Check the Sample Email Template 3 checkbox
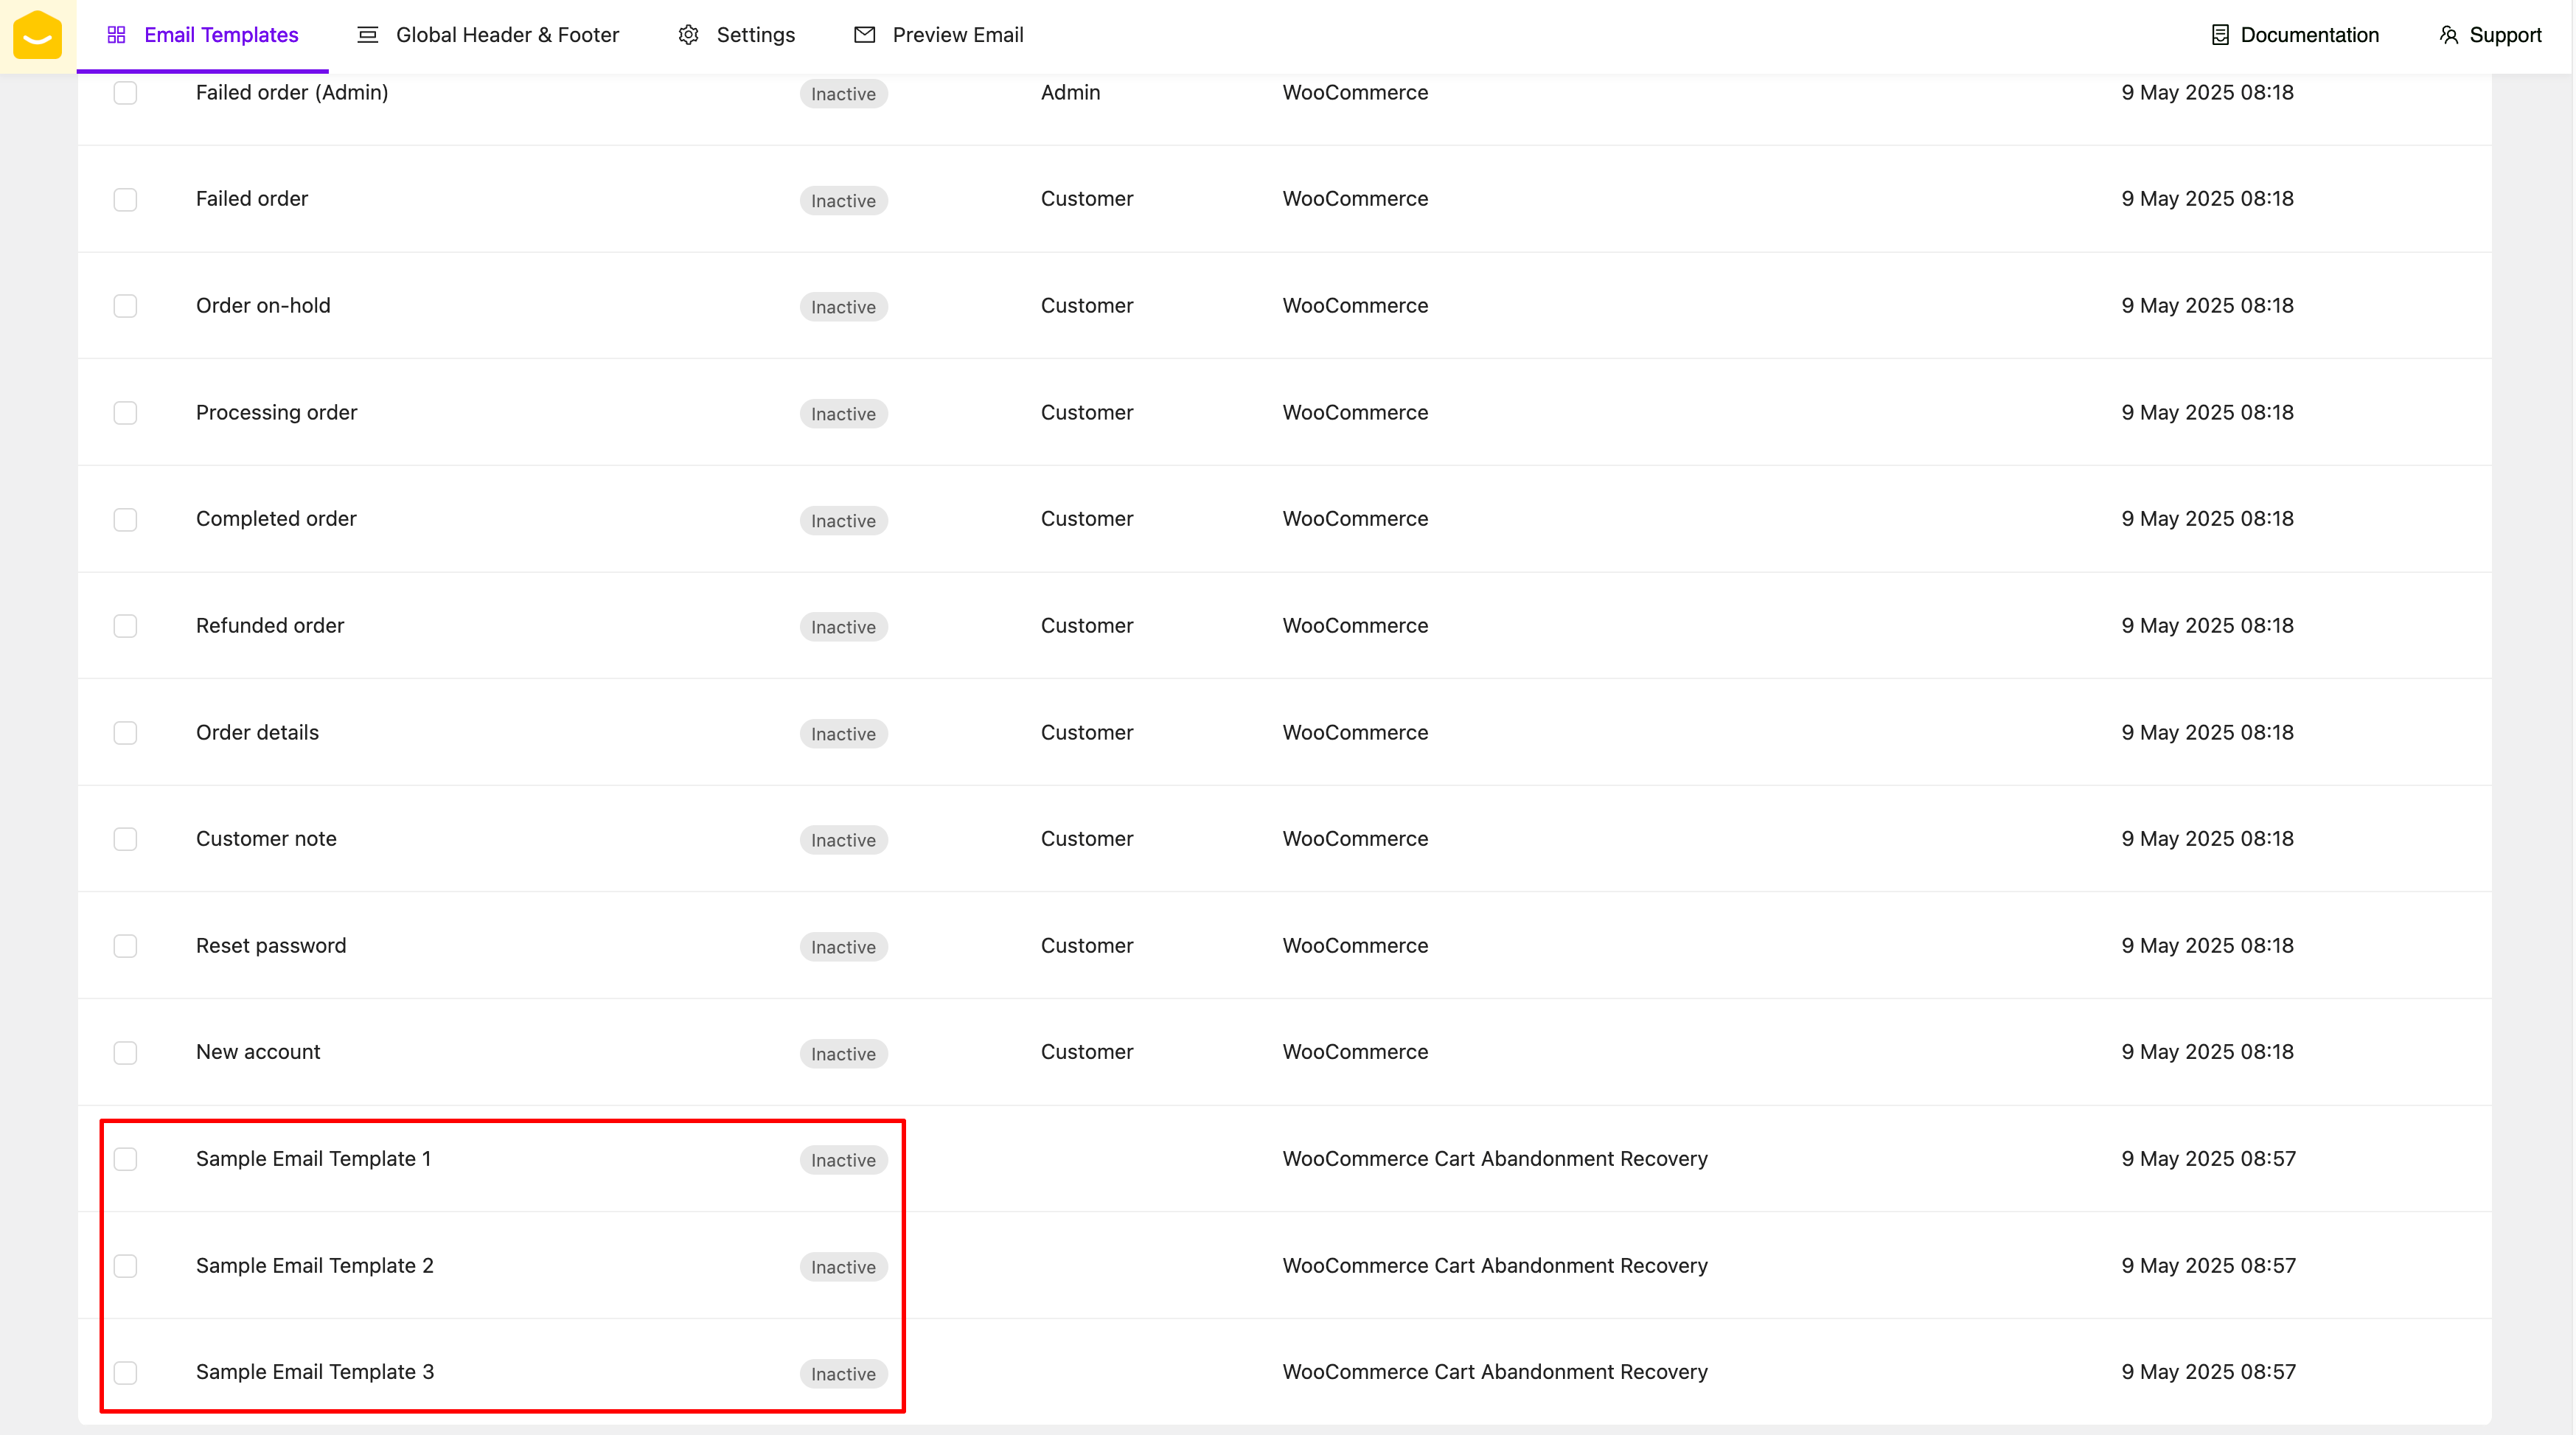 click(x=125, y=1372)
